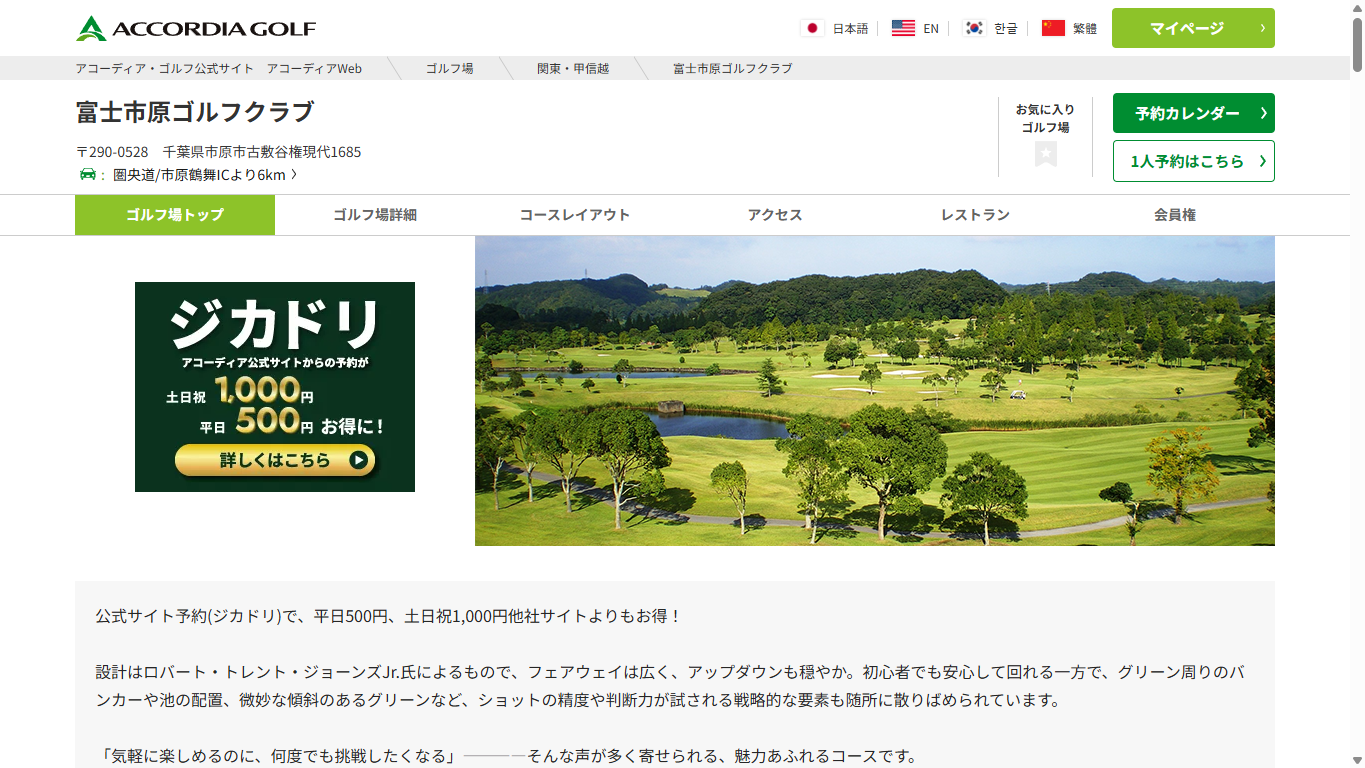Click お気に入りゴルフ場 label

point(1045,118)
